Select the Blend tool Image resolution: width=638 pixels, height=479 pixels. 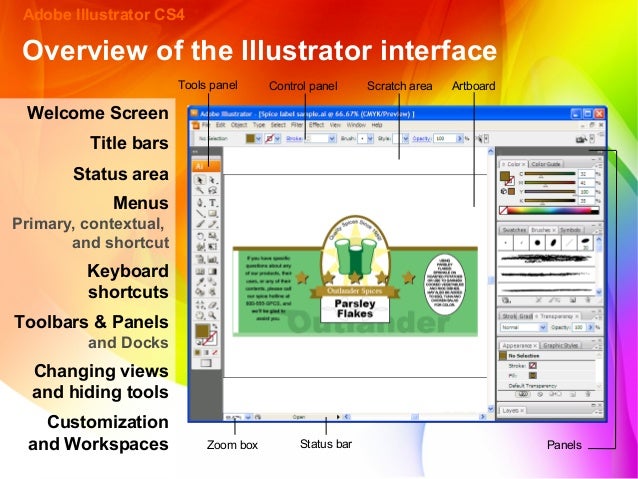coord(212,282)
